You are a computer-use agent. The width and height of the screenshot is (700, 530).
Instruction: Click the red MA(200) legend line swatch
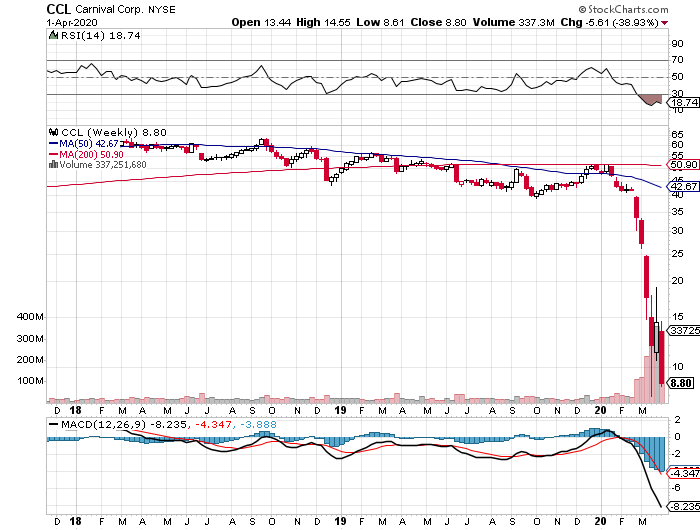53,154
